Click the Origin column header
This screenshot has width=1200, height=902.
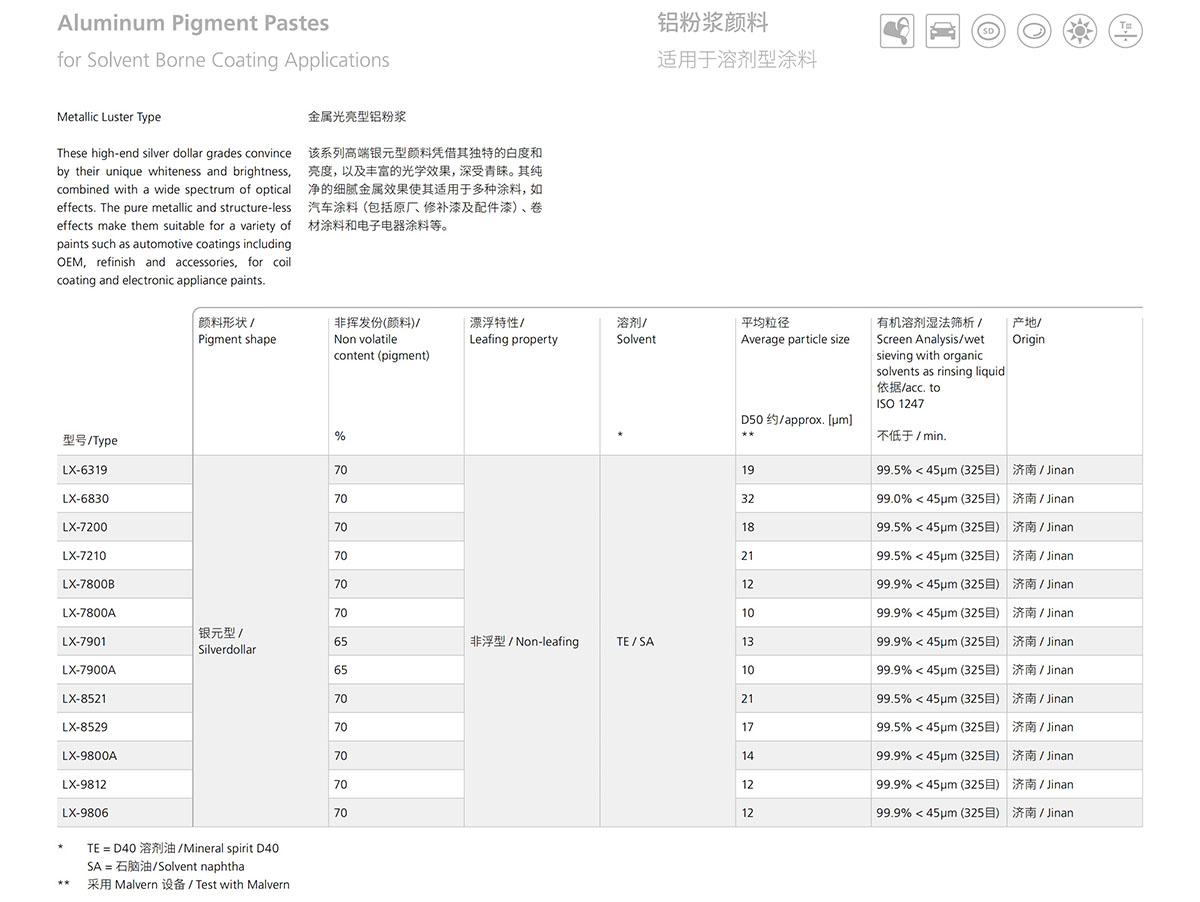click(x=1028, y=339)
